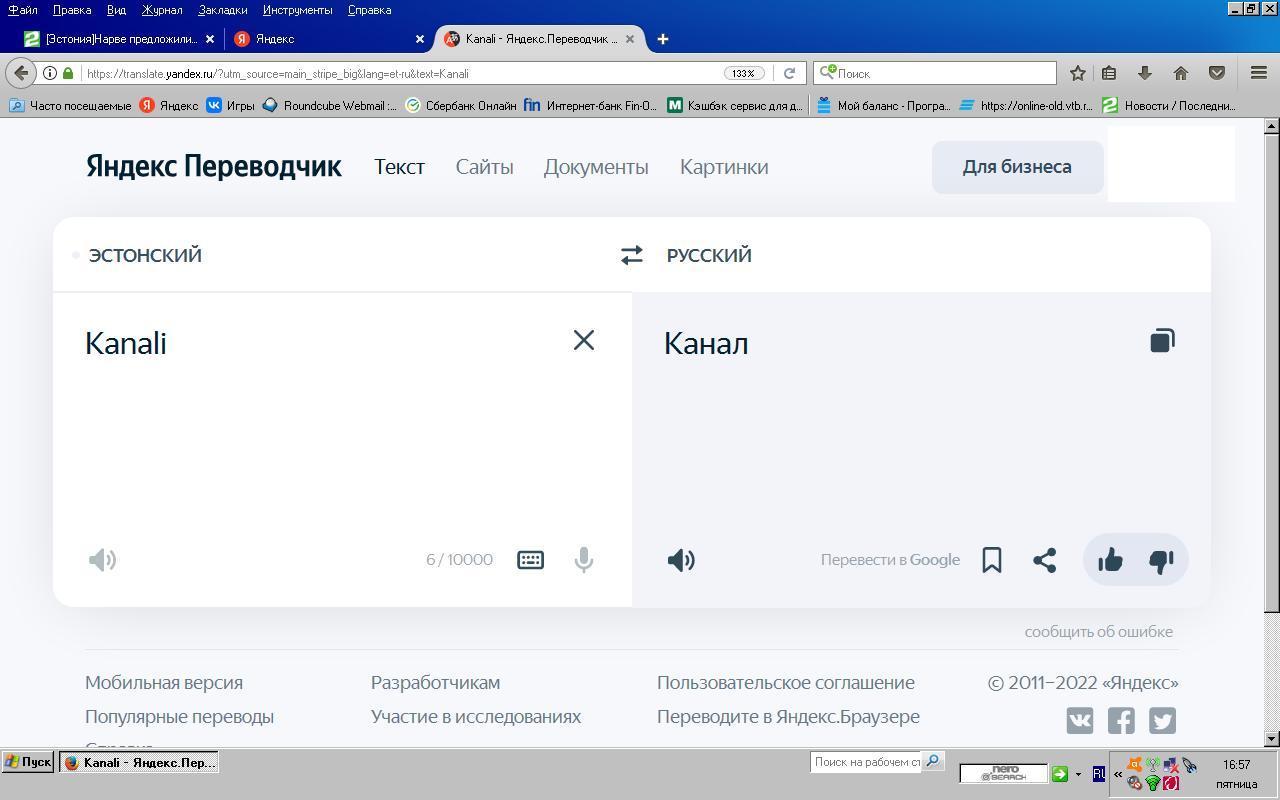Viewport: 1280px width, 800px height.
Task: Open the Файл menu
Action: tap(23, 10)
